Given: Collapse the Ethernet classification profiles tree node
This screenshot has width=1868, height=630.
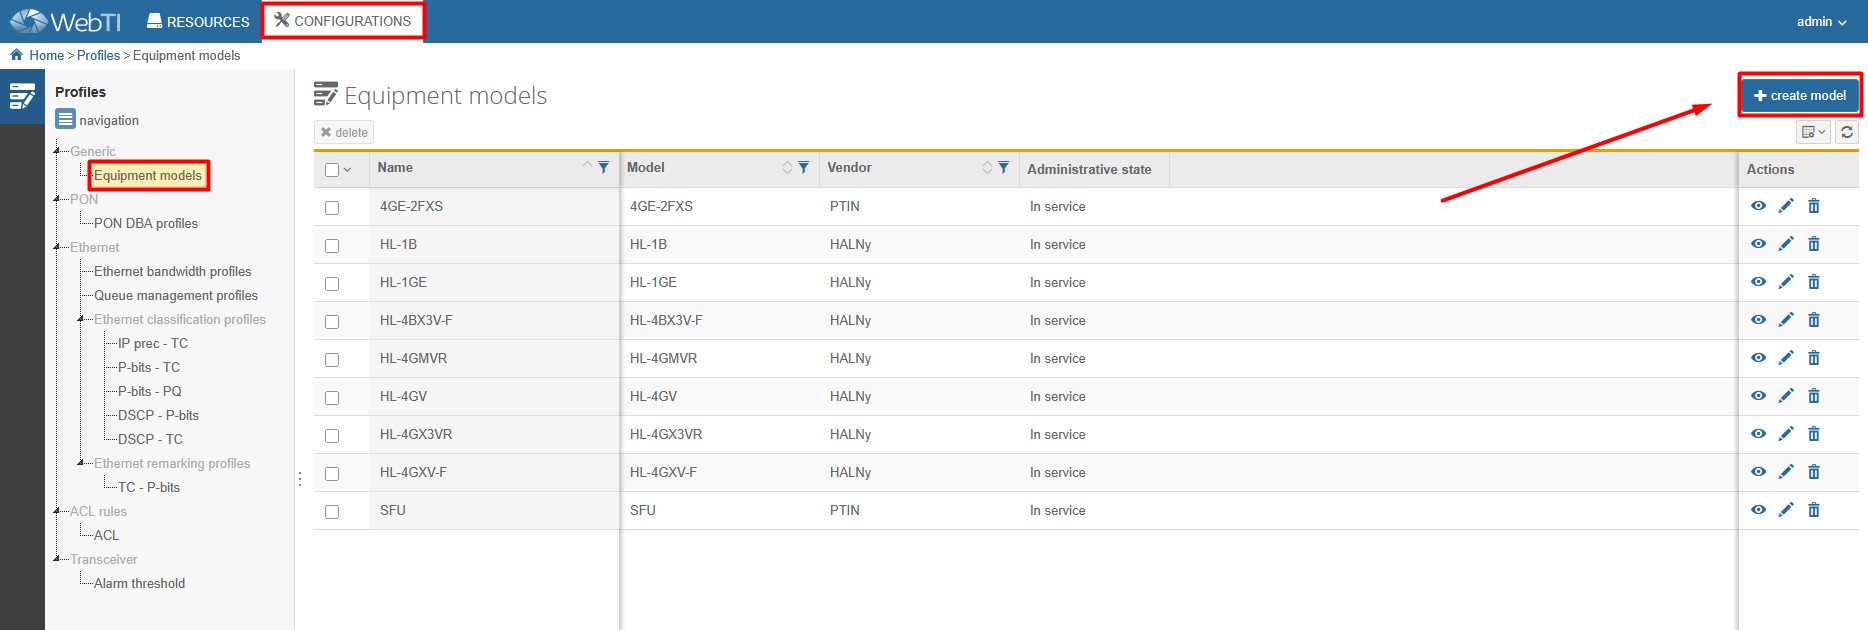Looking at the screenshot, I should click(x=82, y=319).
